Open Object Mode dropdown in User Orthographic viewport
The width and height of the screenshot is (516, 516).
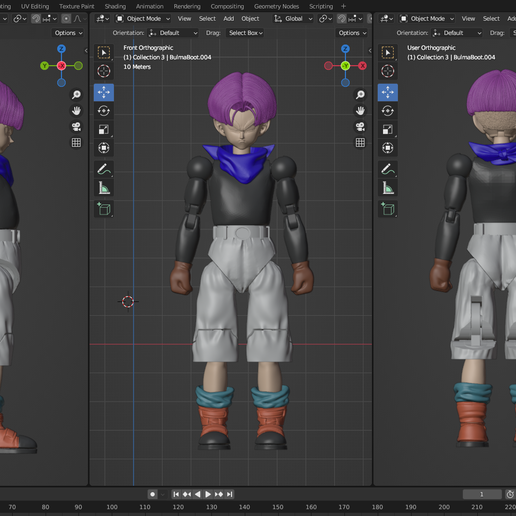coord(427,19)
